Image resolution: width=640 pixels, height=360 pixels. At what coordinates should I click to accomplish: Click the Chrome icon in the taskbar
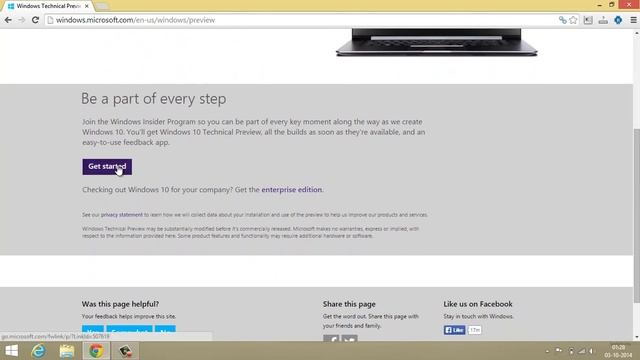tap(96, 351)
